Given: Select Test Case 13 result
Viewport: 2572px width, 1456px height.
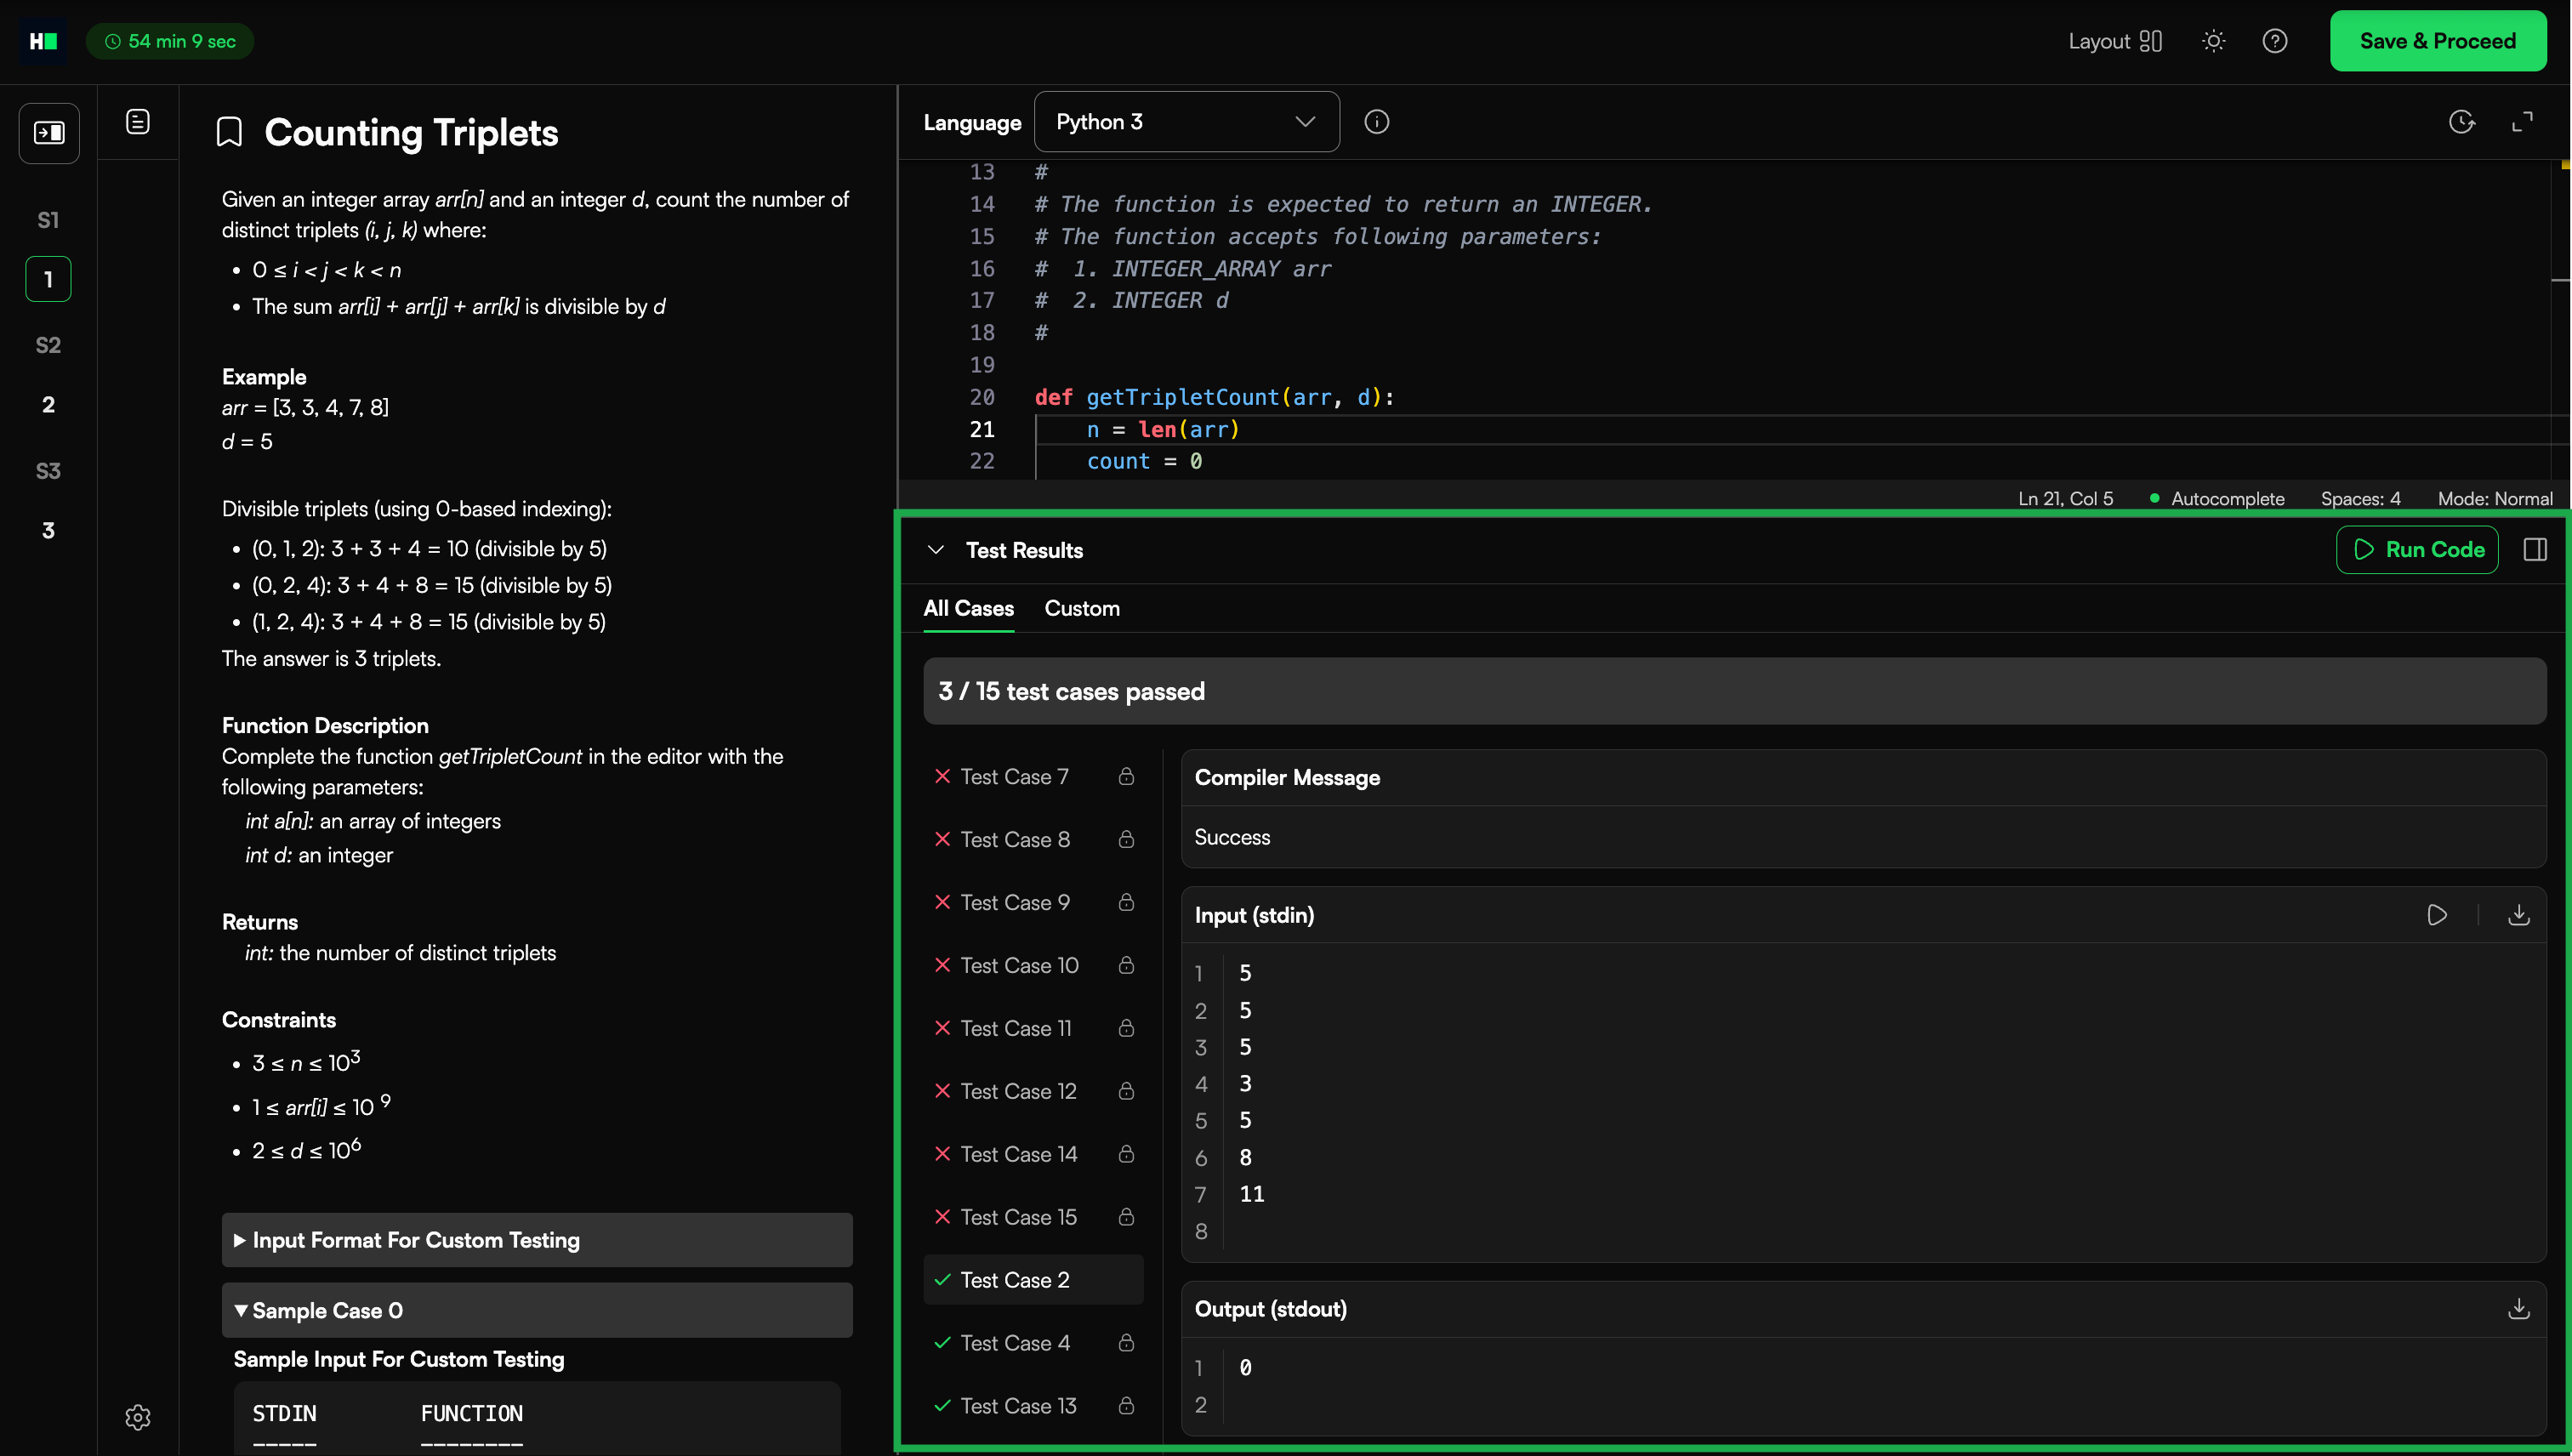Looking at the screenshot, I should (1018, 1406).
